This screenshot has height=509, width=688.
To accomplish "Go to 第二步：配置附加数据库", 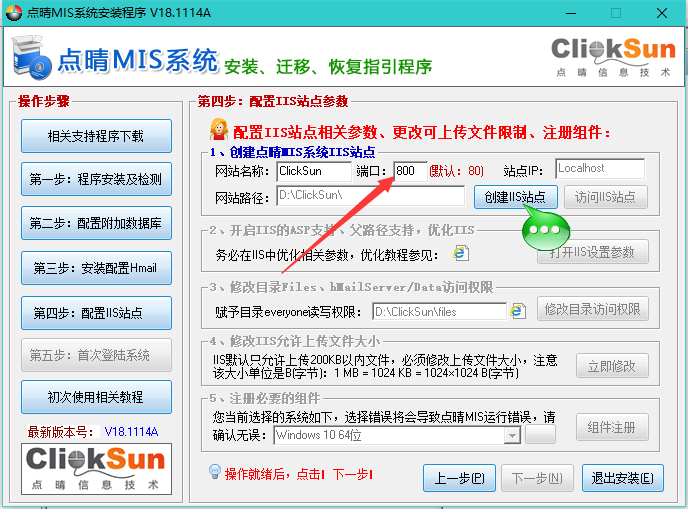I will click(x=96, y=223).
